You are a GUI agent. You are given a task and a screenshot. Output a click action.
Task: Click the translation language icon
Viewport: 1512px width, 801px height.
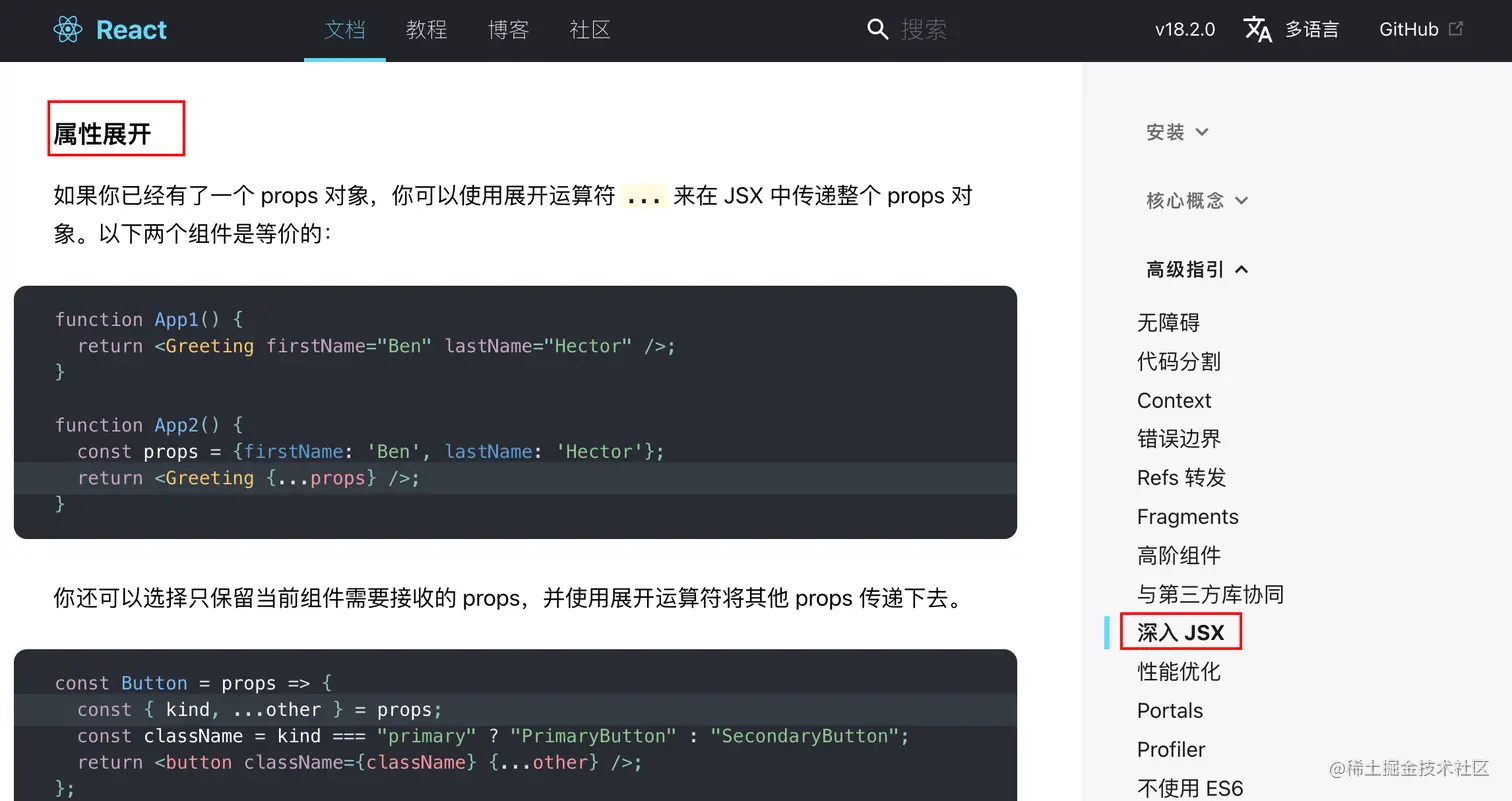pyautogui.click(x=1258, y=30)
